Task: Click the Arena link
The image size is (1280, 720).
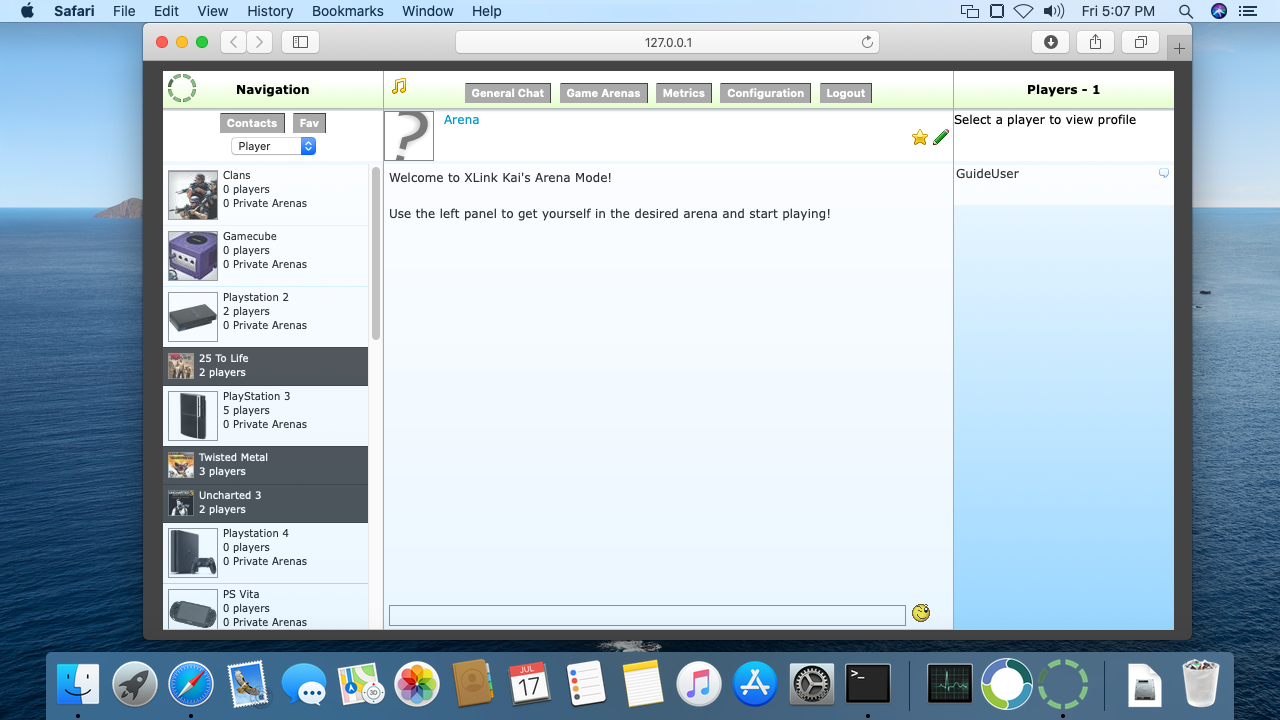Action: click(x=461, y=120)
